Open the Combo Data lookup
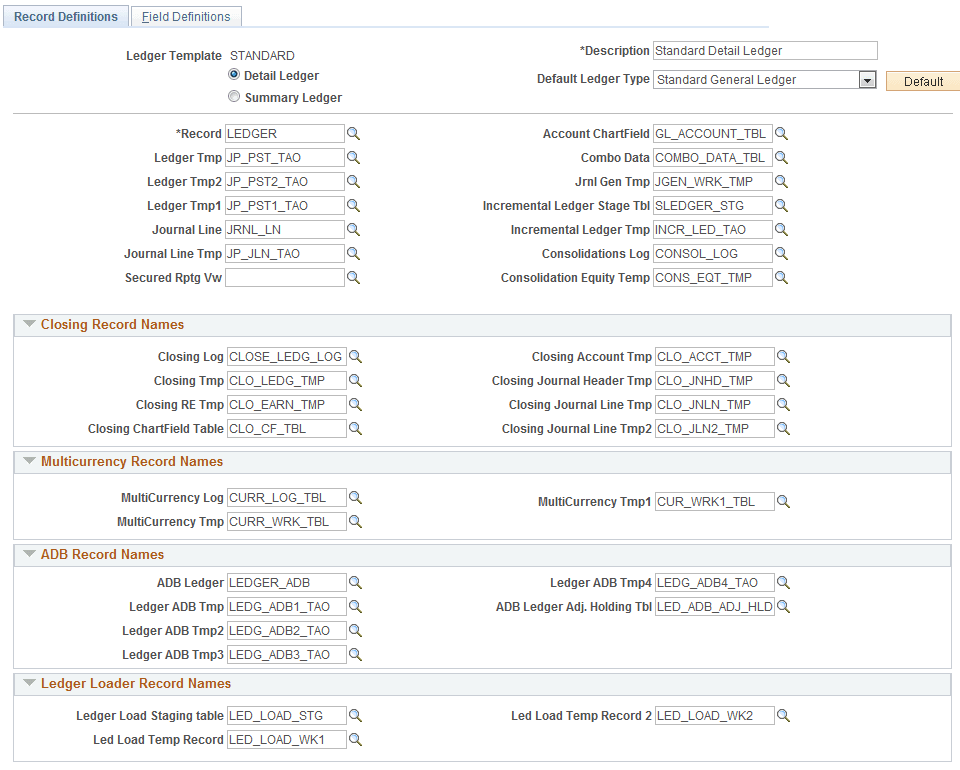Viewport: 960px width, 770px height. [x=782, y=157]
